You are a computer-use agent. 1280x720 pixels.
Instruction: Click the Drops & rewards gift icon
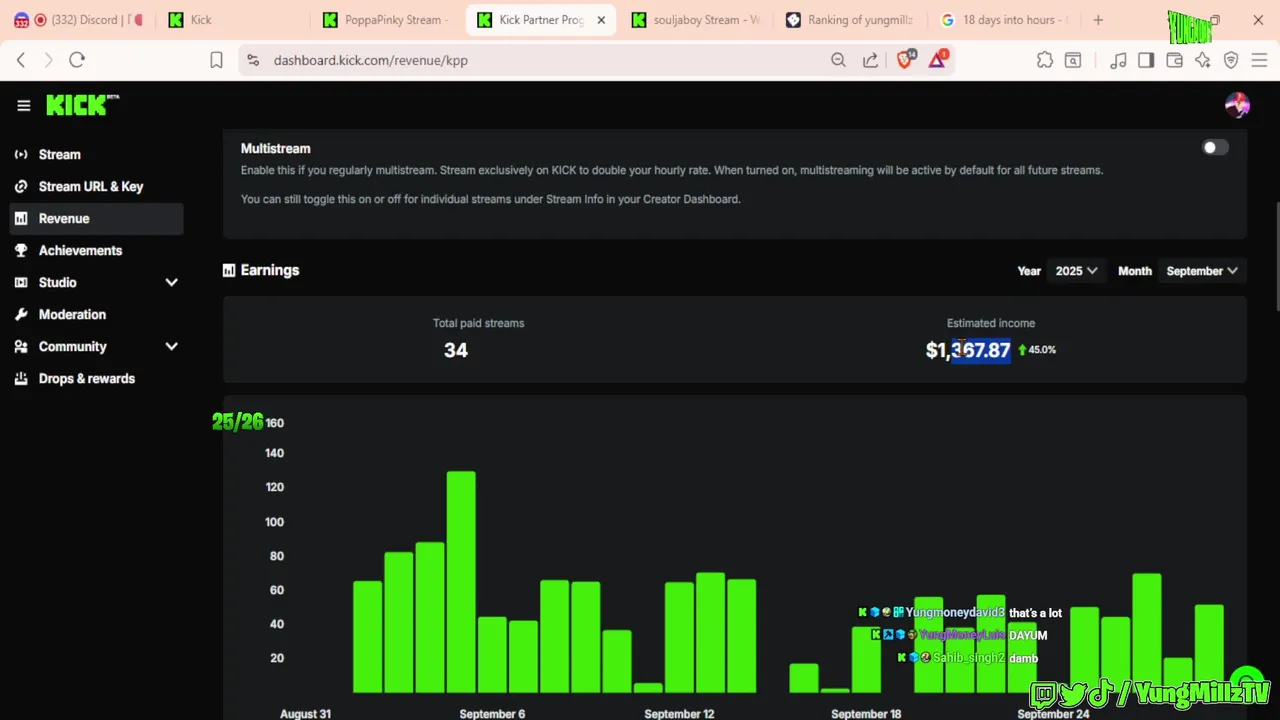[21, 378]
